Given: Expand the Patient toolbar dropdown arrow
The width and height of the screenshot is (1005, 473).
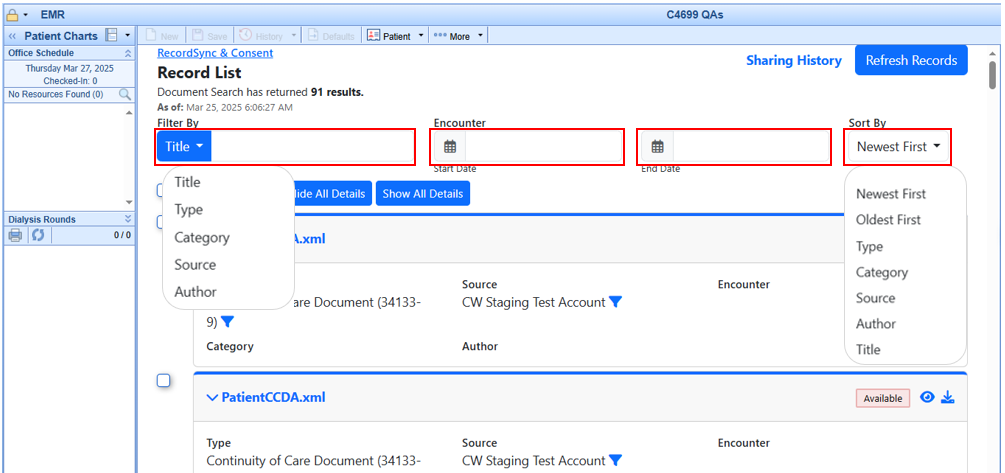Looking at the screenshot, I should (420, 36).
